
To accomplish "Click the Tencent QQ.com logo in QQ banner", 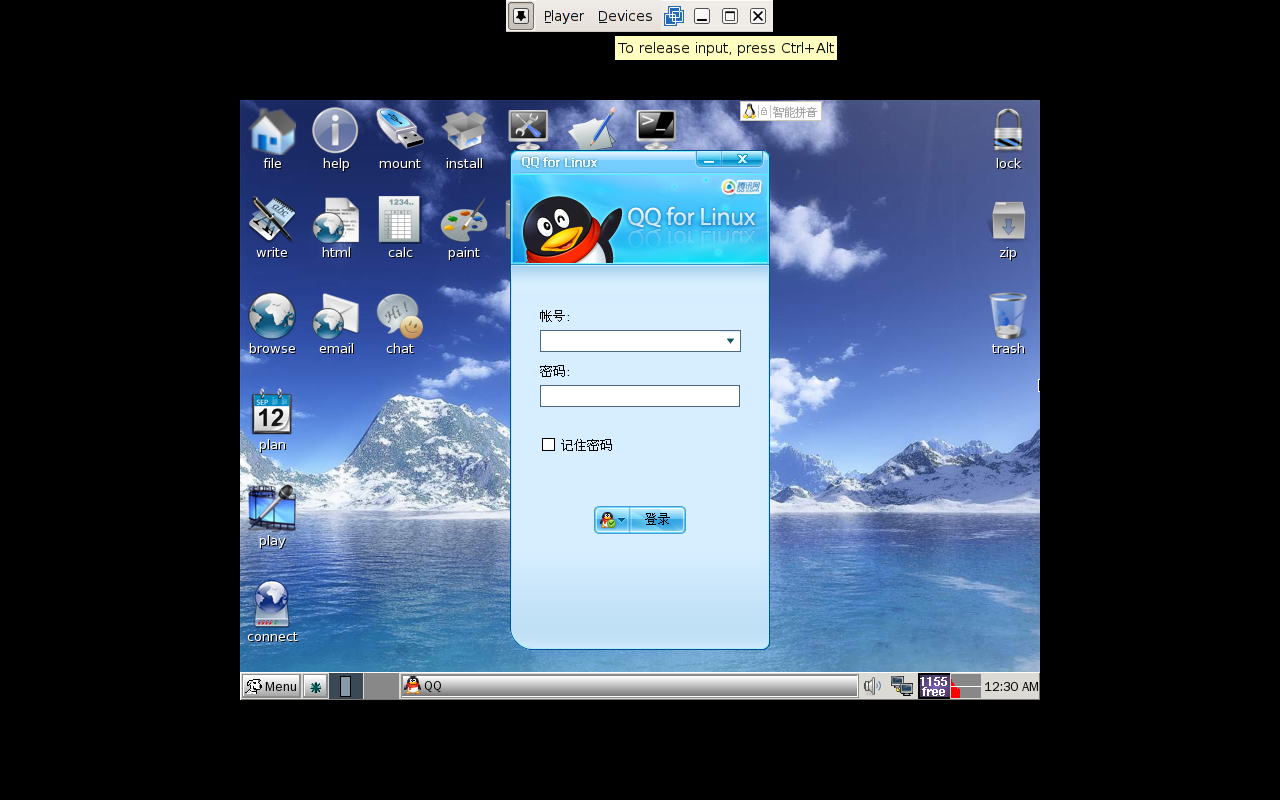I will [x=741, y=187].
